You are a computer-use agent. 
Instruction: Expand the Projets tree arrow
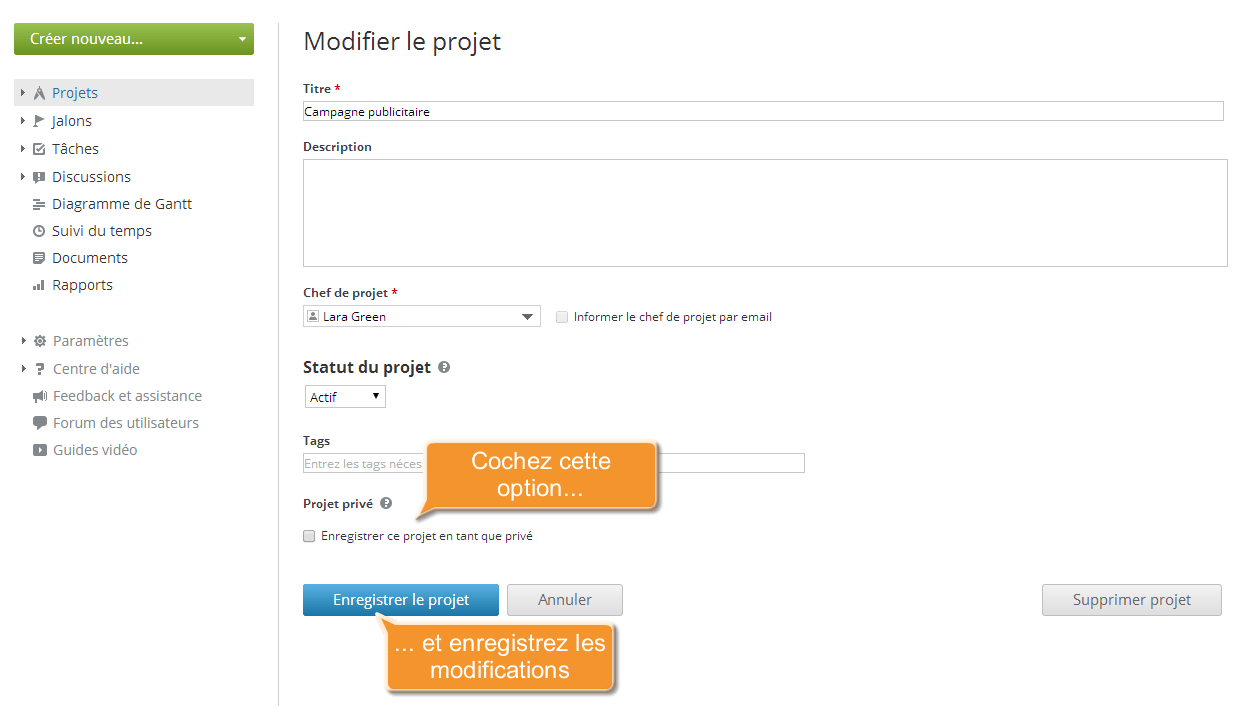(x=23, y=93)
